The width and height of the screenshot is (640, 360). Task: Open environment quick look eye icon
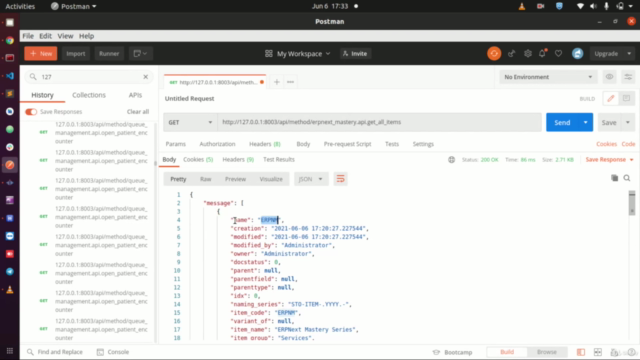coord(609,77)
